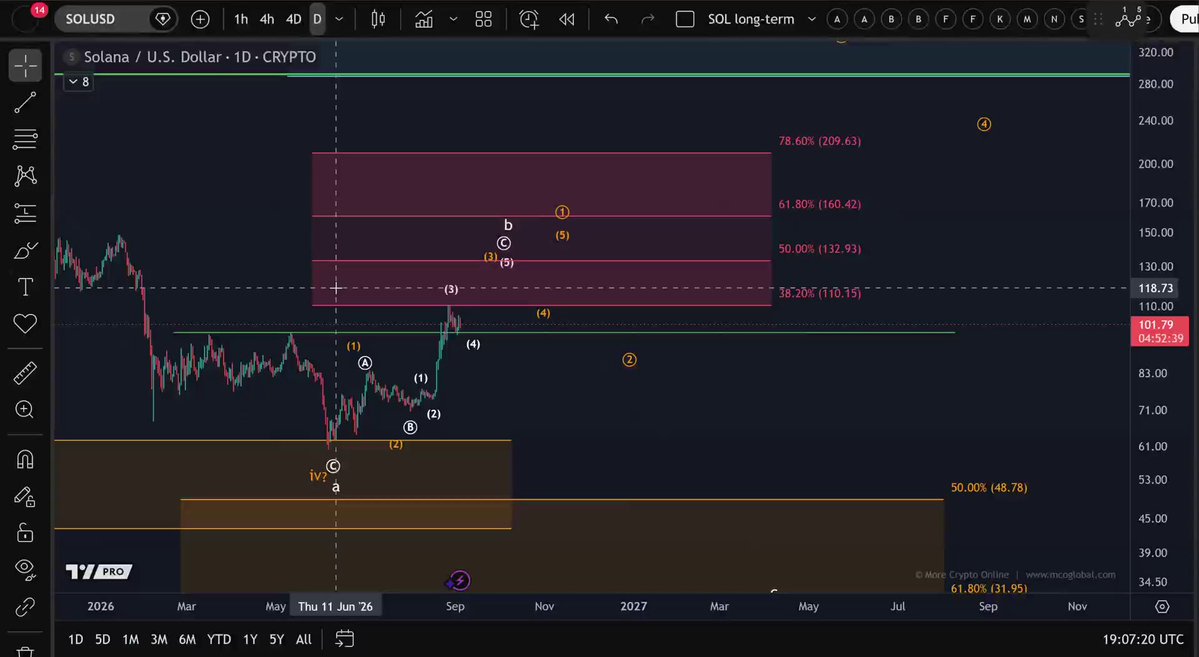Select the YTD date range
This screenshot has width=1199, height=657.
219,639
